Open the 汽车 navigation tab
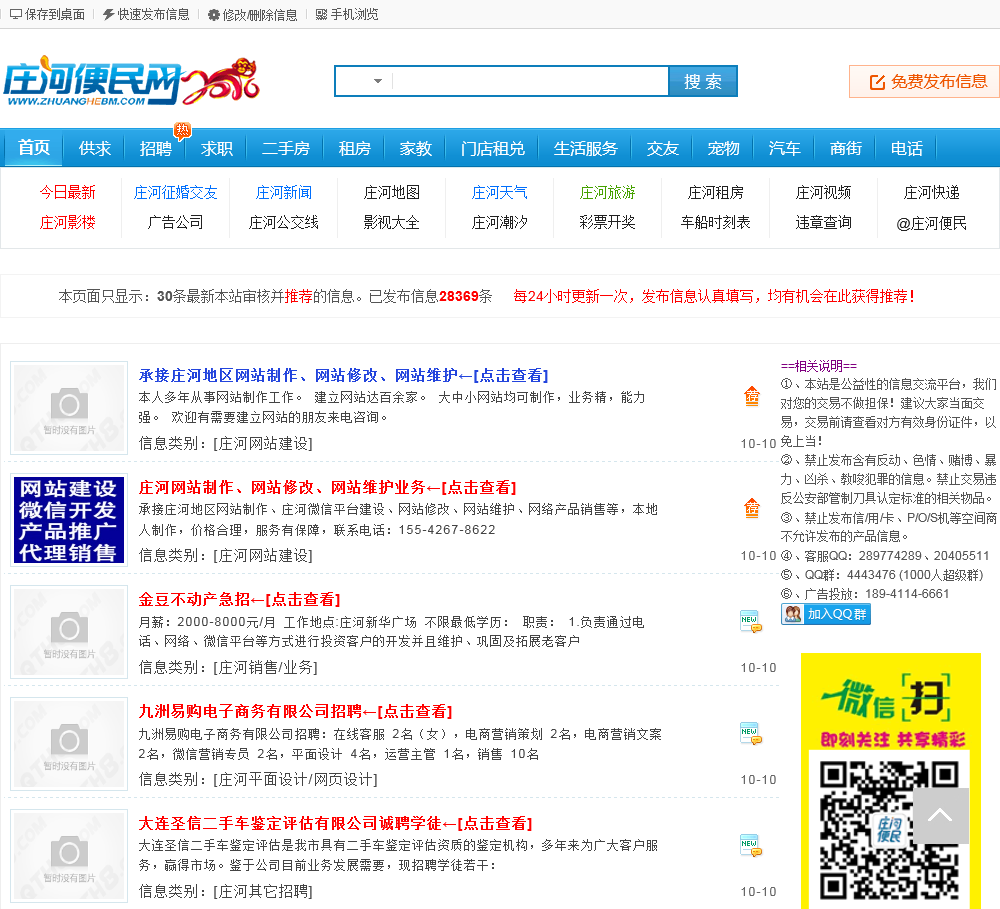The height and width of the screenshot is (909, 1000). pyautogui.click(x=784, y=149)
